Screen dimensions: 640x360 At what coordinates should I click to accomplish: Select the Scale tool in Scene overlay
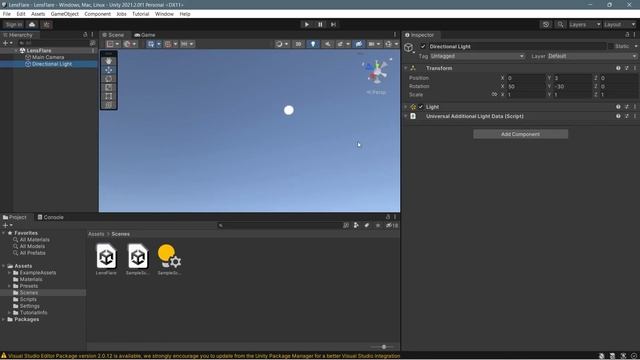pos(109,87)
